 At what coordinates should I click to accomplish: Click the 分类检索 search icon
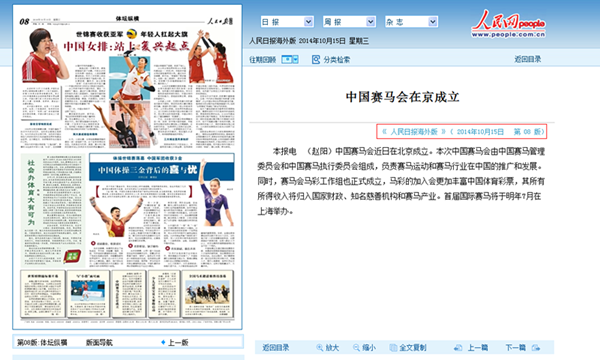point(316,59)
